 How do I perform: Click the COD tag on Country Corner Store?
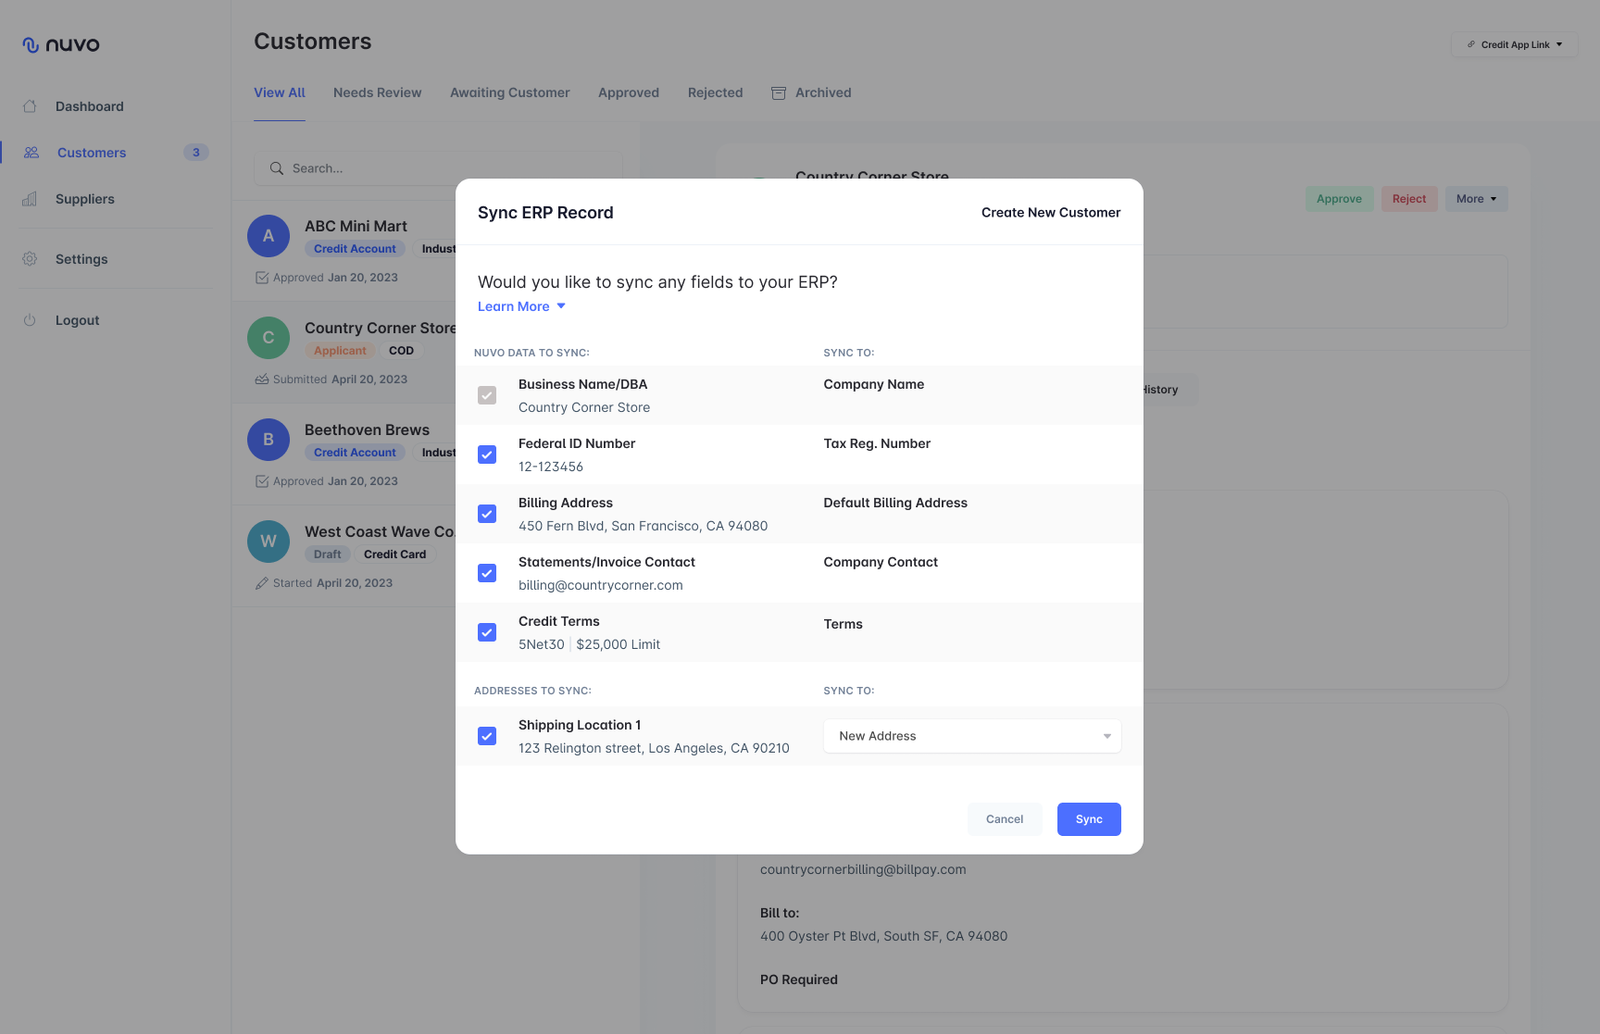401,351
